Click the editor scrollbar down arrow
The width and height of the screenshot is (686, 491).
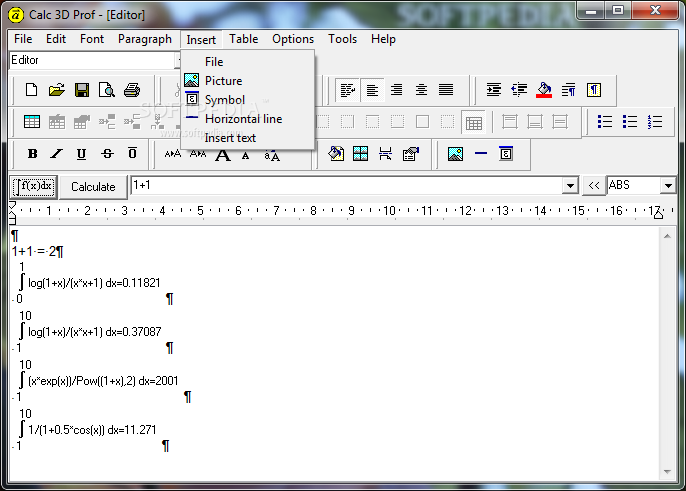[x=667, y=472]
